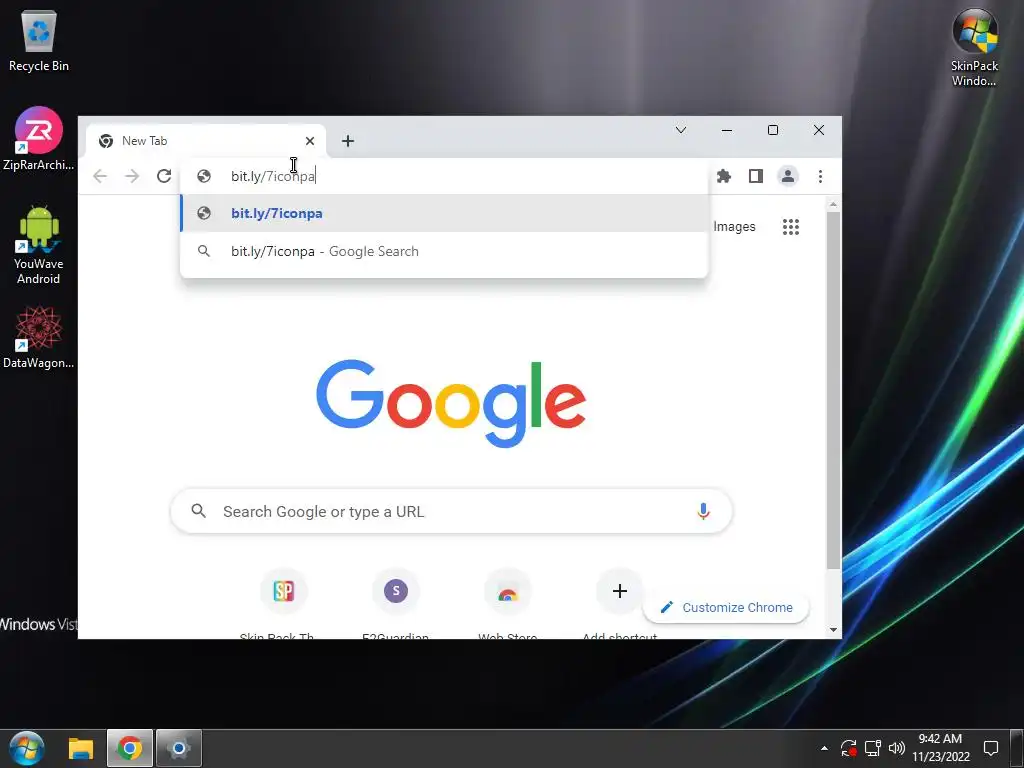Open DataWagon desktop shortcut
This screenshot has height=768, width=1024.
[39, 337]
